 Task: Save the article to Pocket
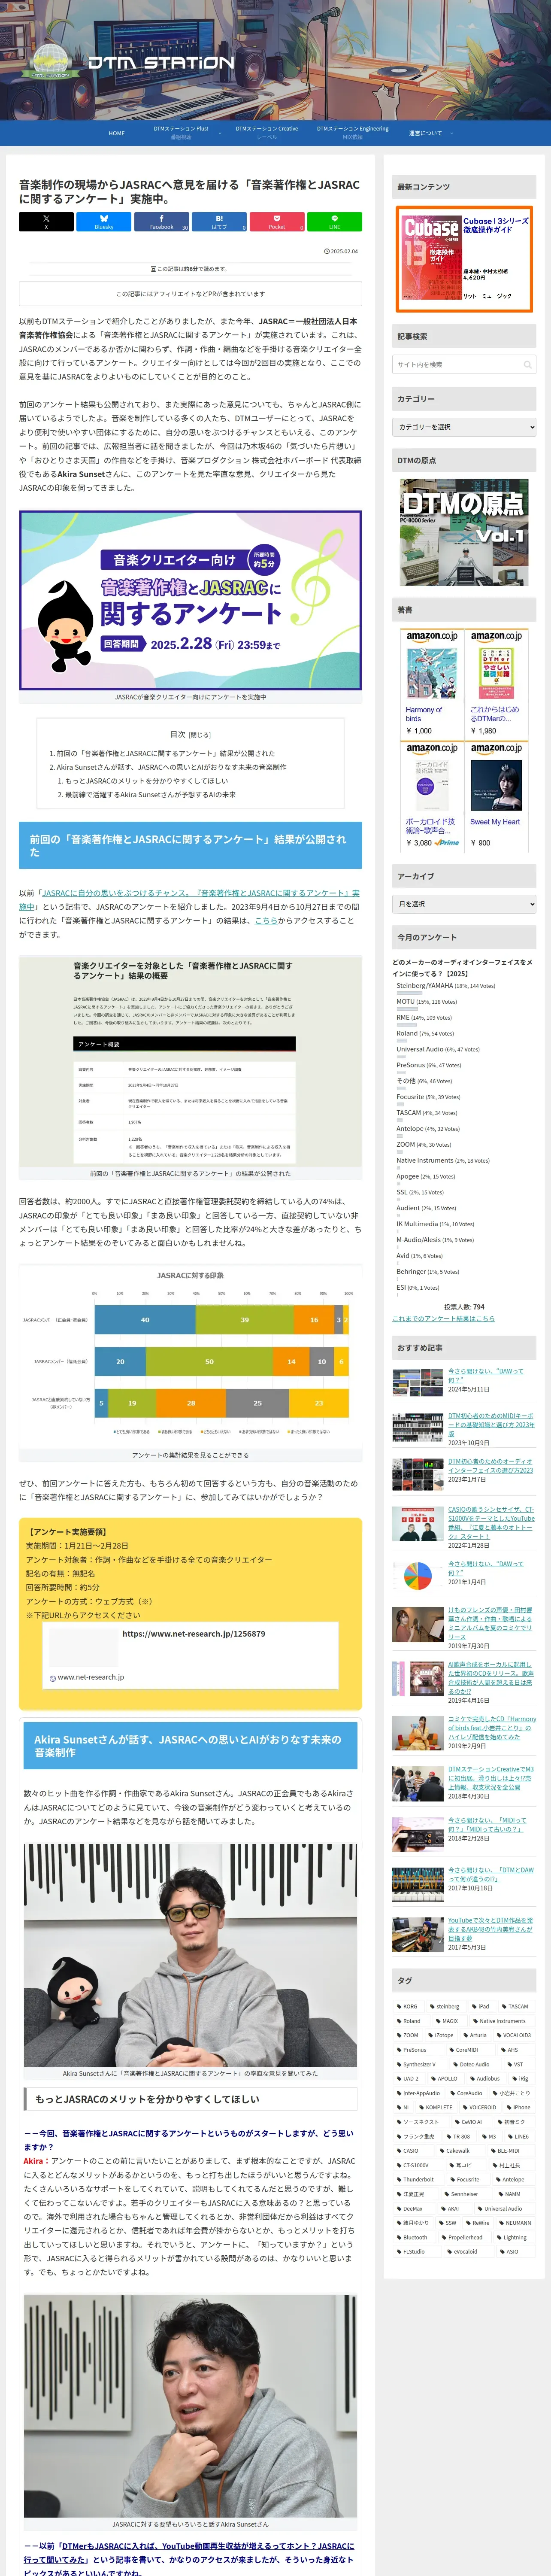[x=277, y=222]
